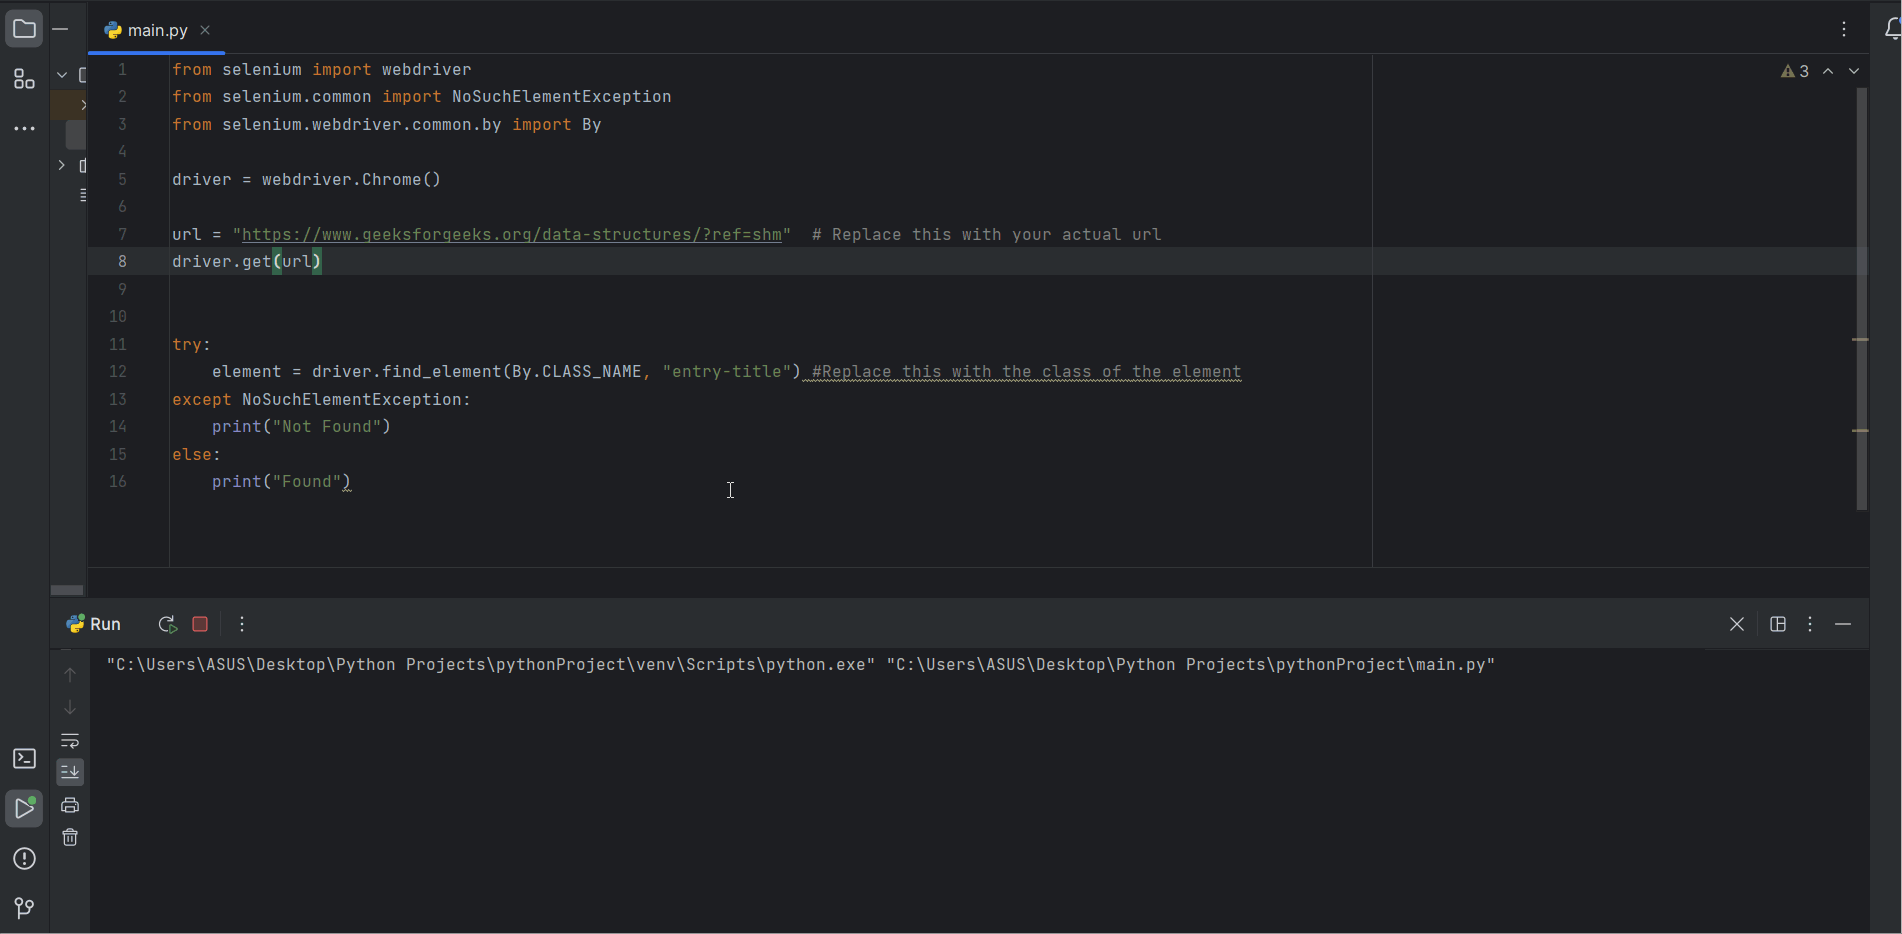Viewport: 1902px width, 934px height.
Task: Click the print icon in the Run panel
Action: pos(70,805)
